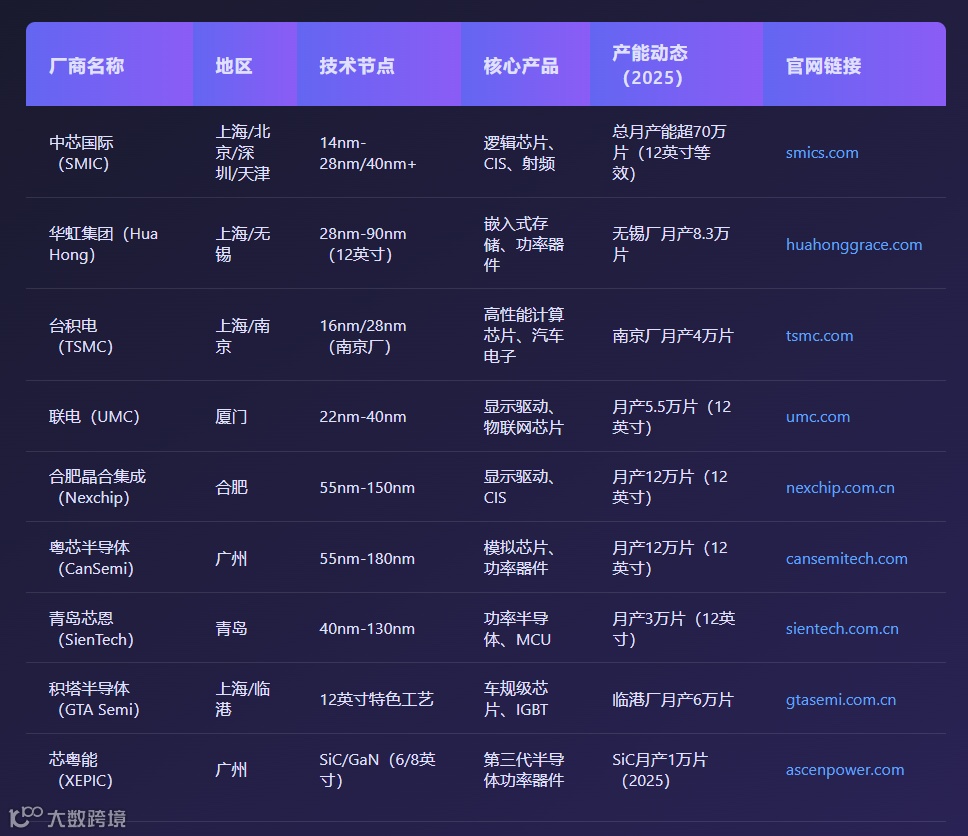The image size is (968, 836).
Task: Click the 地区 column header
Action: click(245, 65)
